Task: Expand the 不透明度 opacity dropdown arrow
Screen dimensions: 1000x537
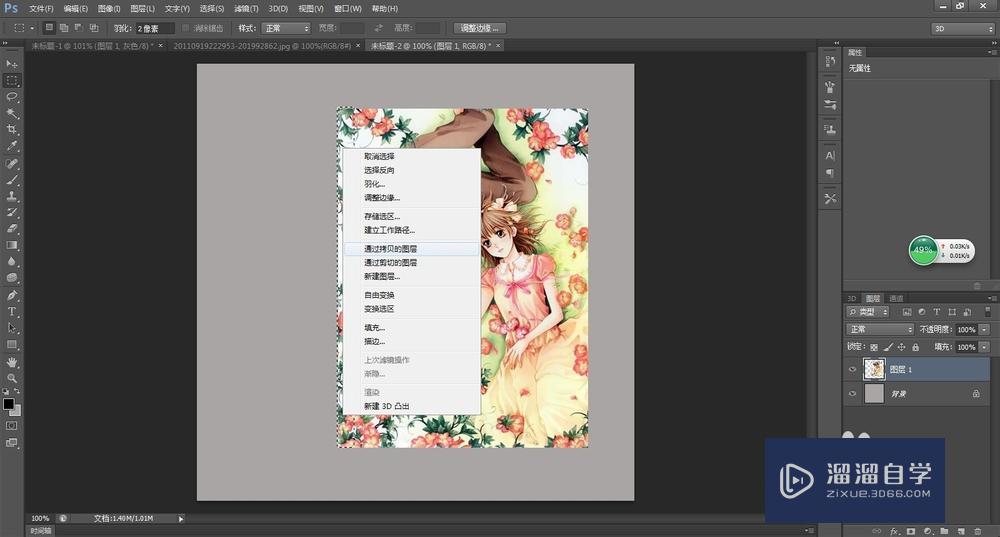Action: pyautogui.click(x=984, y=329)
